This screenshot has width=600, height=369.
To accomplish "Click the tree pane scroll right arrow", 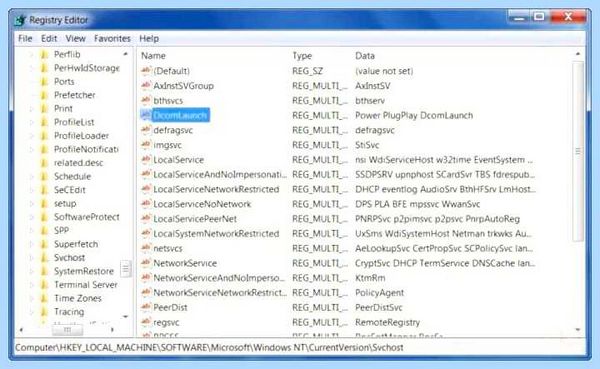I will (x=112, y=329).
